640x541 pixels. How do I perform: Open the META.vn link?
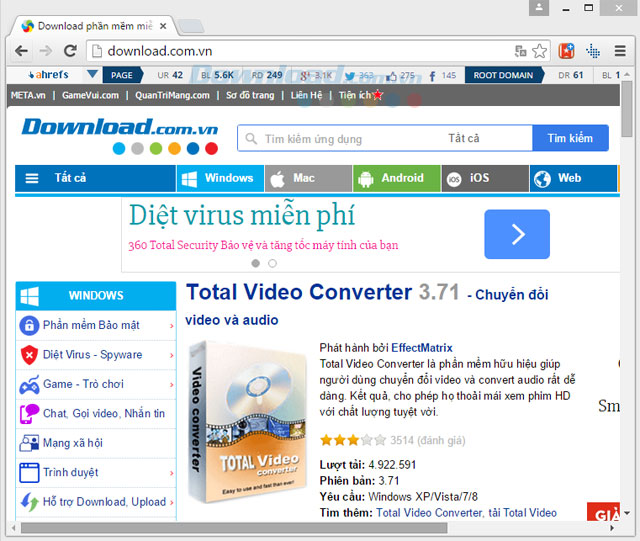click(x=28, y=95)
